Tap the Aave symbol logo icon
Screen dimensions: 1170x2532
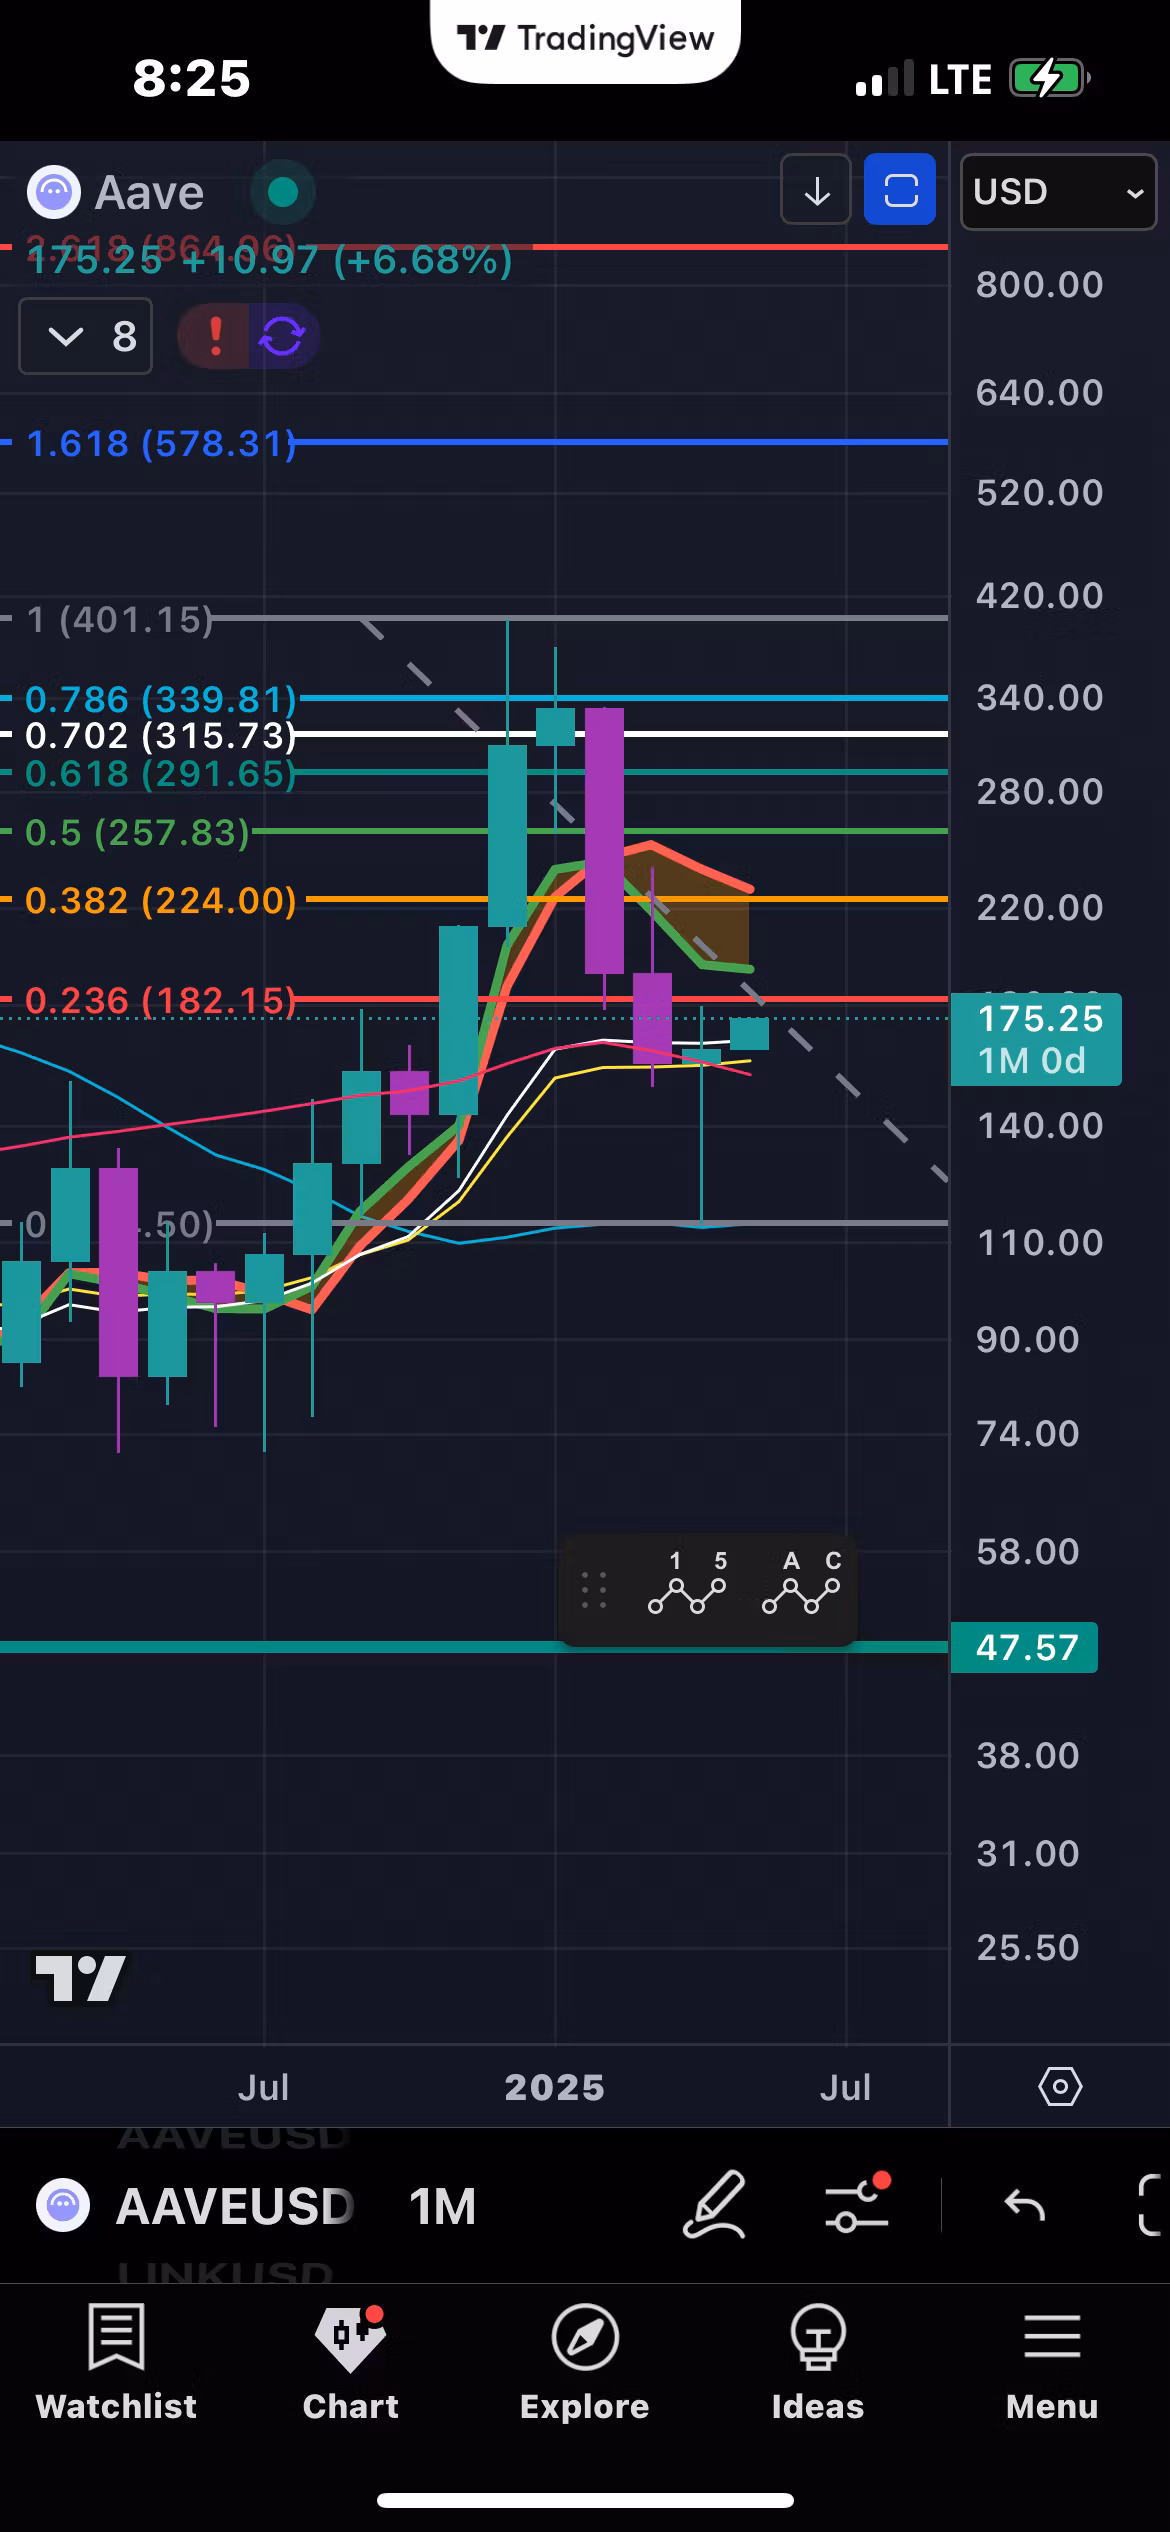(x=53, y=192)
